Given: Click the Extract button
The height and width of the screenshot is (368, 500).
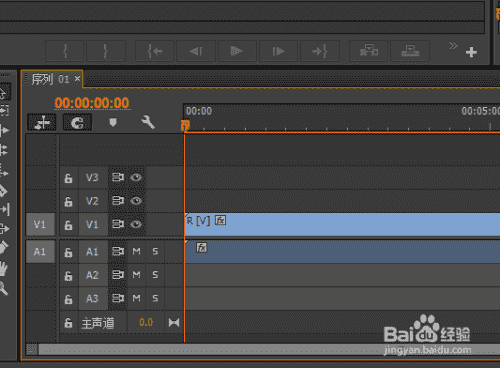Looking at the screenshot, I should click(x=410, y=51).
